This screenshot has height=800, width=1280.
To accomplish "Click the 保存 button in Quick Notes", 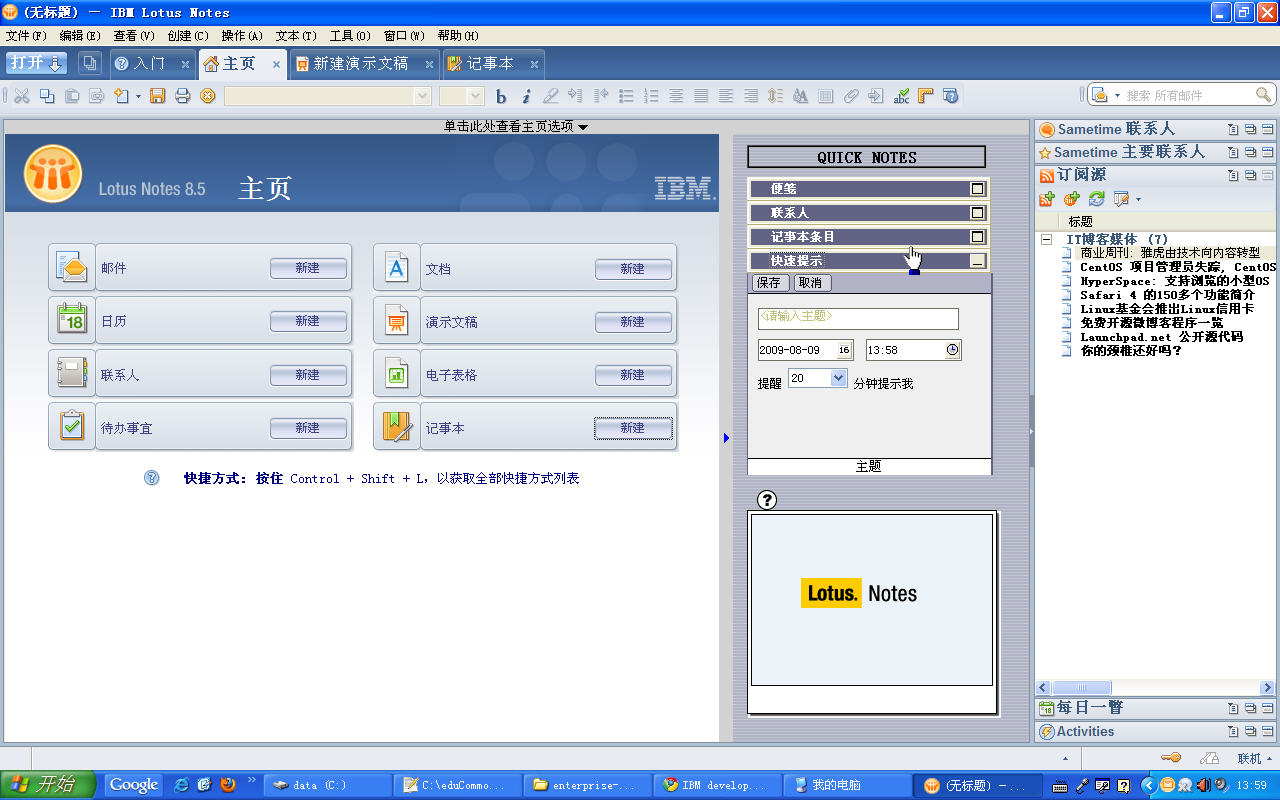I will [x=769, y=283].
